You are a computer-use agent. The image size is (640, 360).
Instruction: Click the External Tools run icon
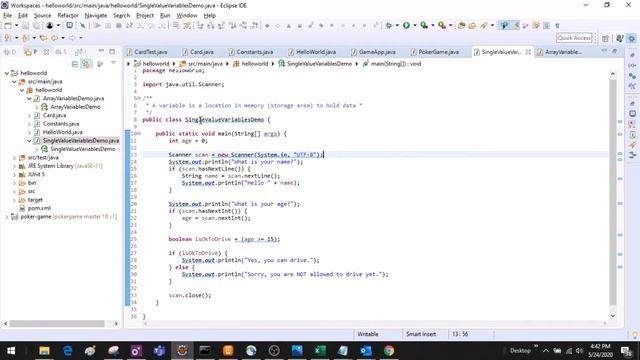(442, 25)
